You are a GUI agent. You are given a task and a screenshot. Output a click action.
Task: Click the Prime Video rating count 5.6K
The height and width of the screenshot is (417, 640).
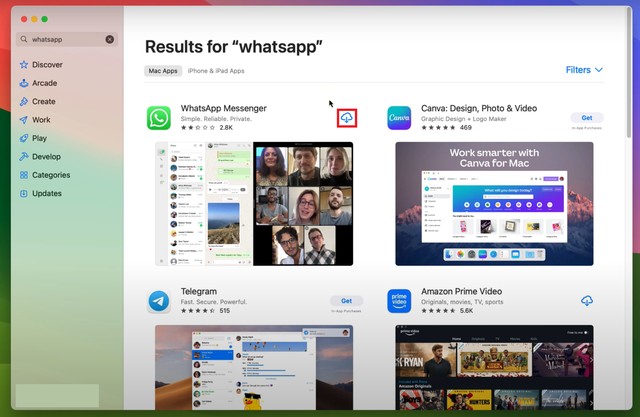pos(467,311)
